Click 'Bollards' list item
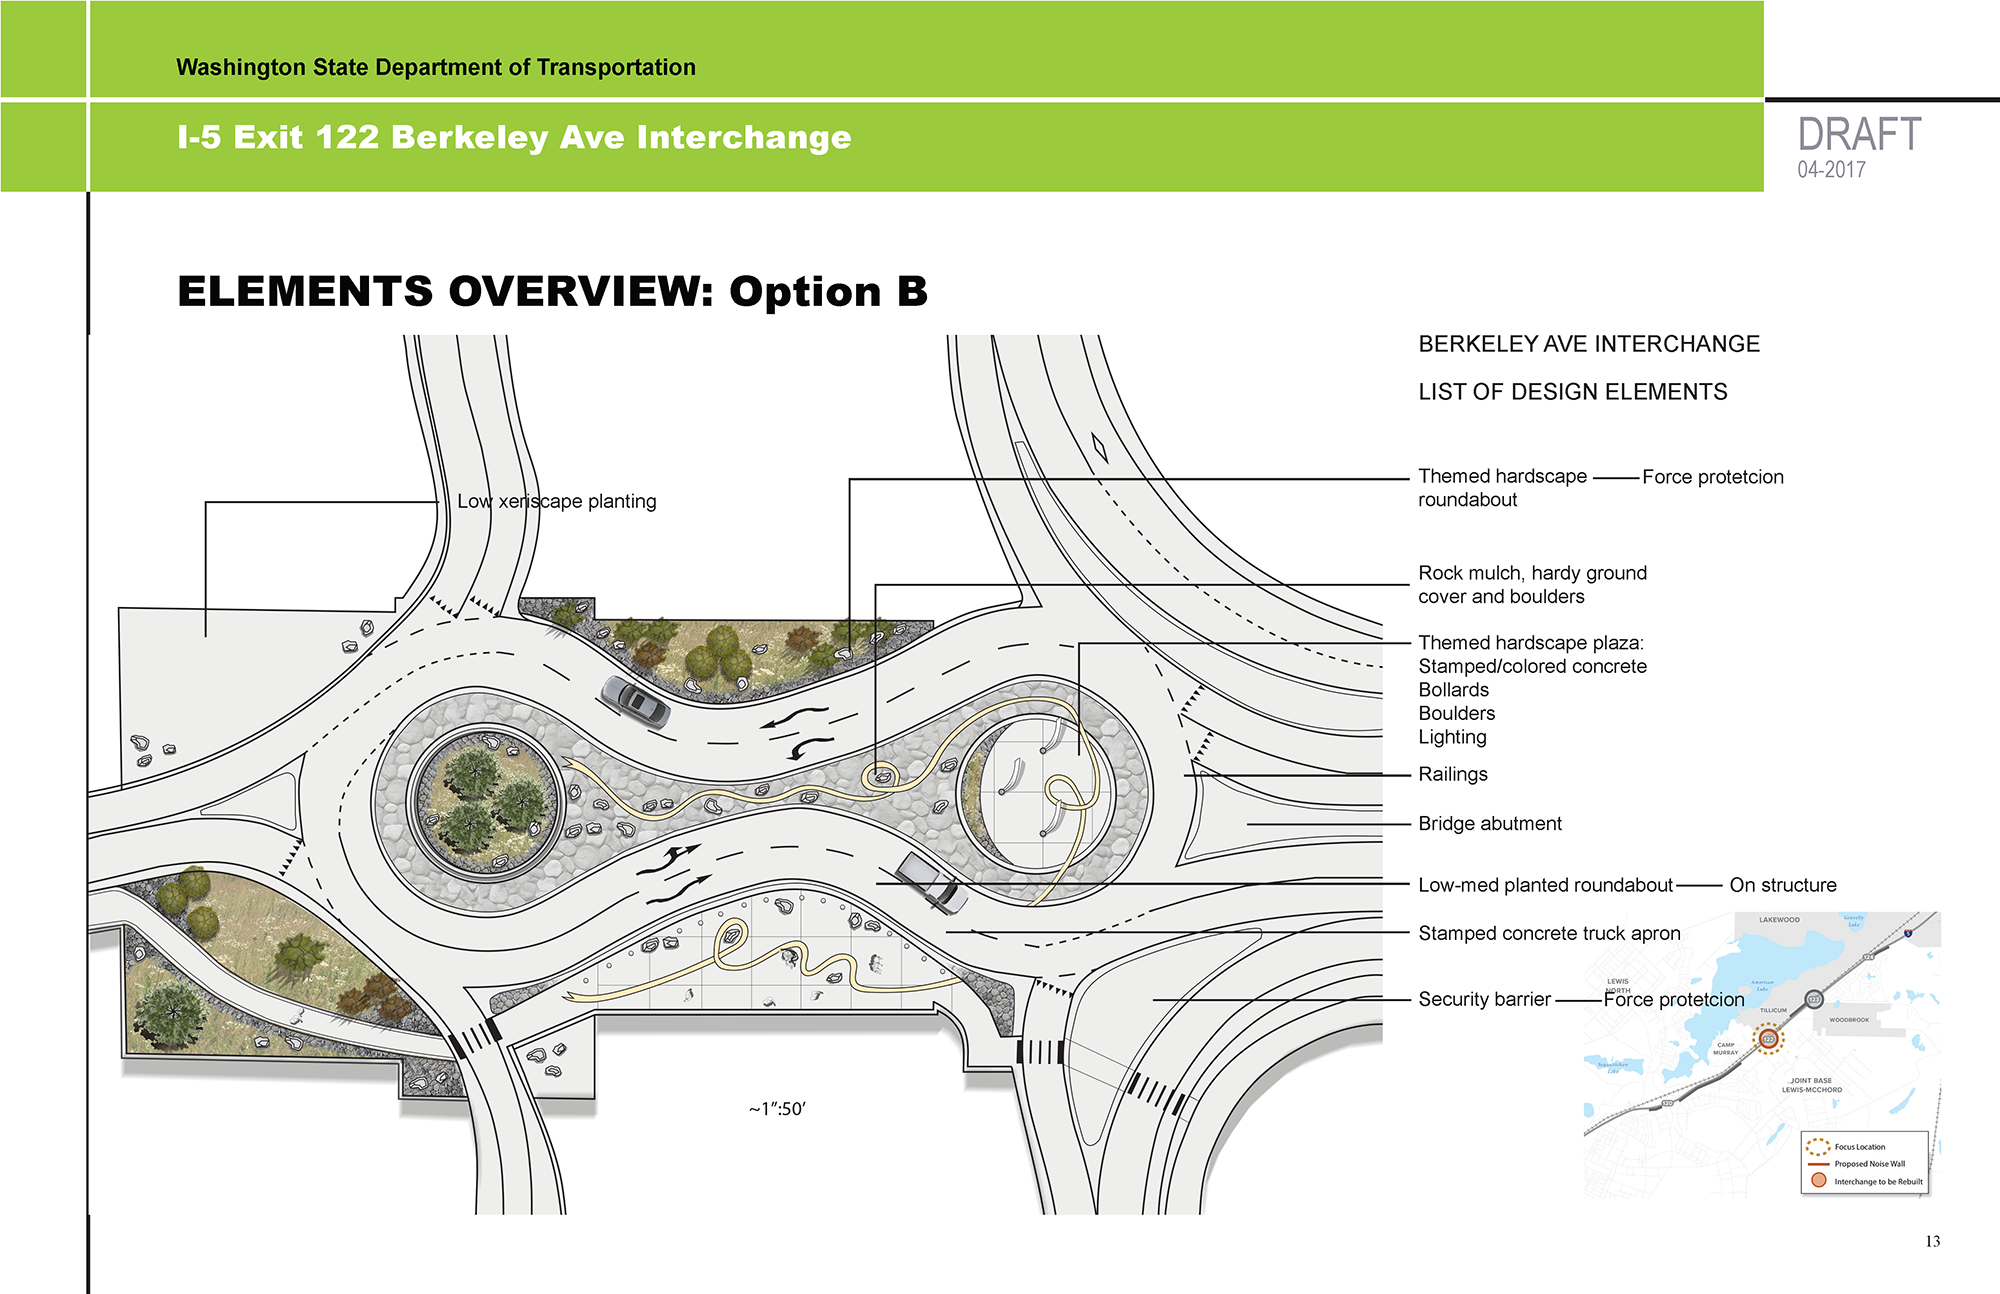The width and height of the screenshot is (2000, 1294). pos(1453,690)
